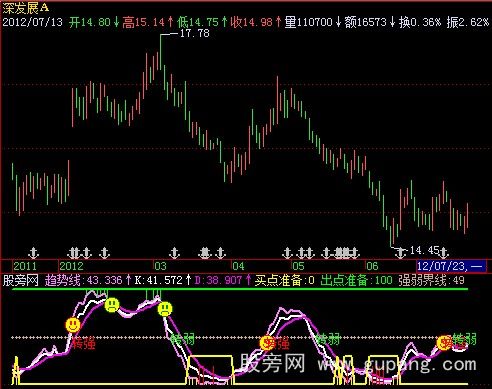The image size is (492, 389).
Task: Click the 17.78 high price annotation
Action: tap(195, 33)
